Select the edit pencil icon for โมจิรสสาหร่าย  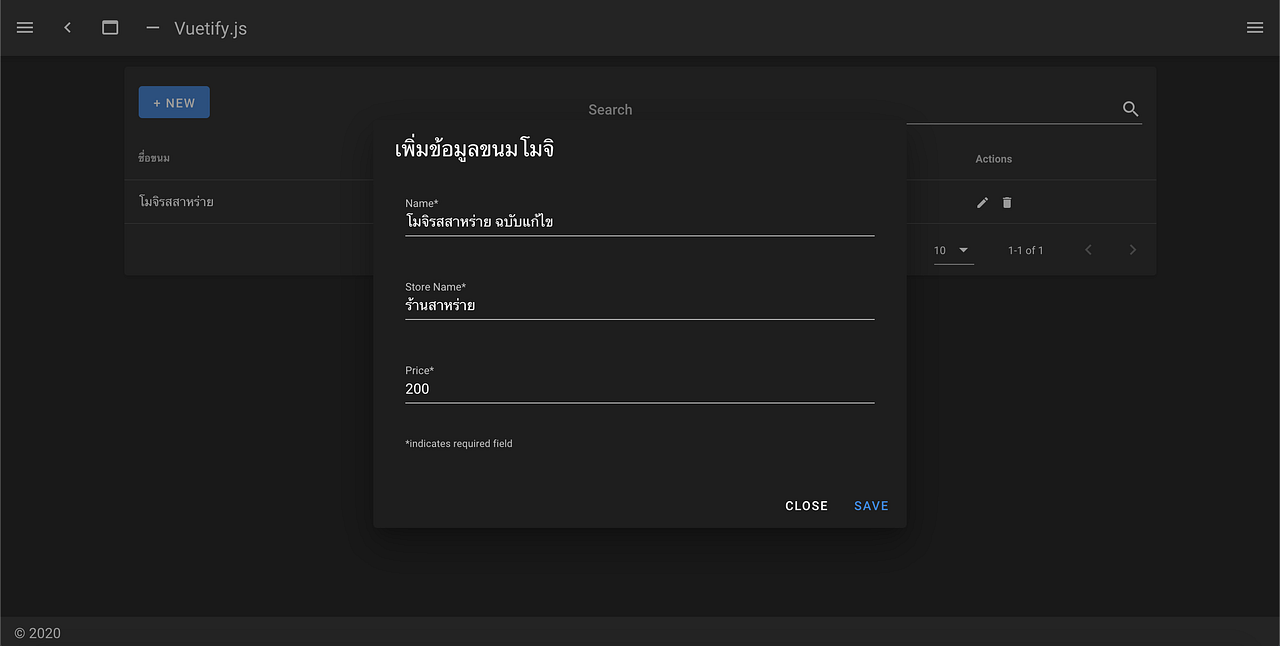982,202
